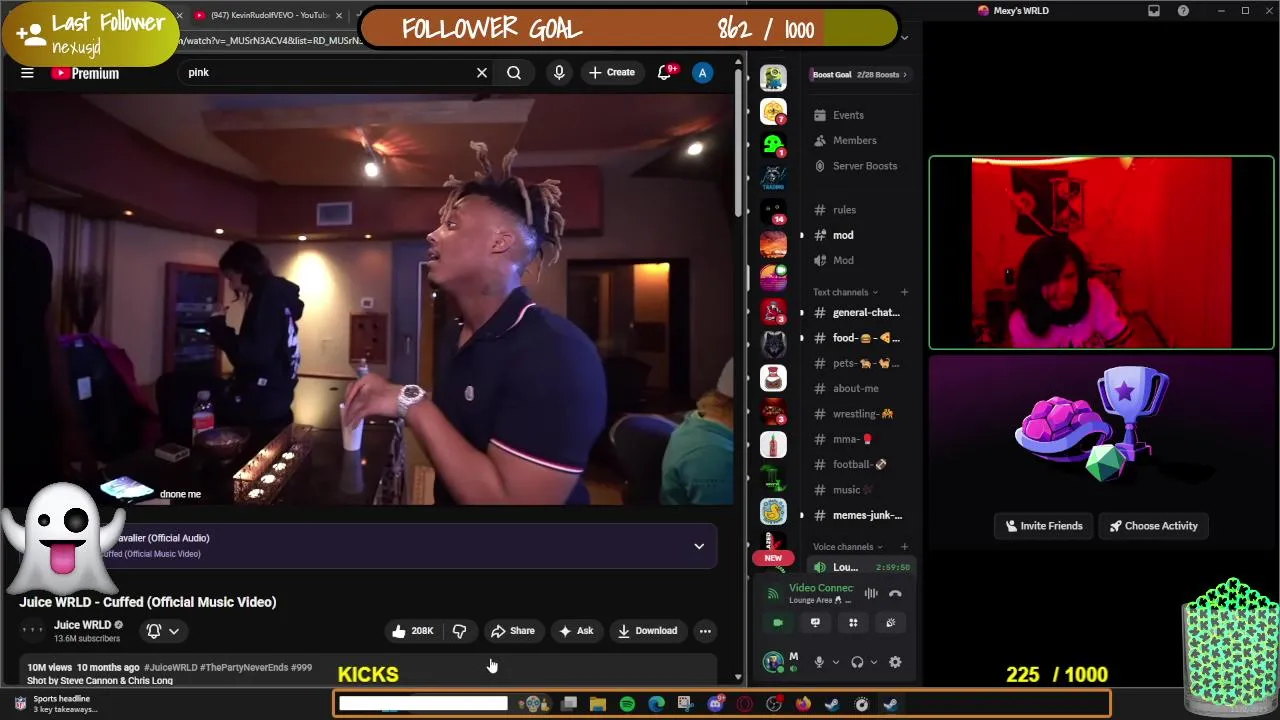Deafen with the headphones icon
The width and height of the screenshot is (1280, 720).
point(857,662)
